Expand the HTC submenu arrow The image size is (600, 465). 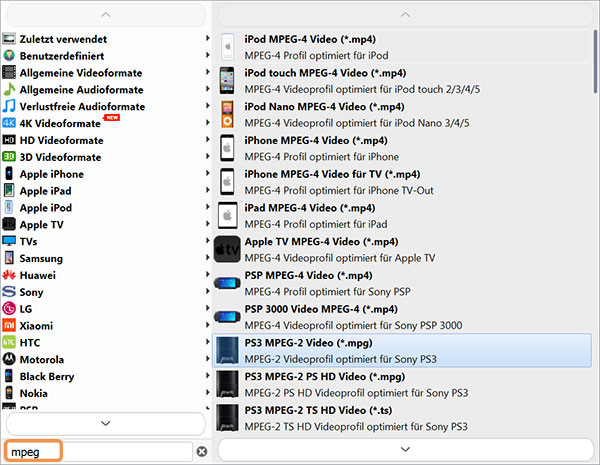[x=207, y=341]
